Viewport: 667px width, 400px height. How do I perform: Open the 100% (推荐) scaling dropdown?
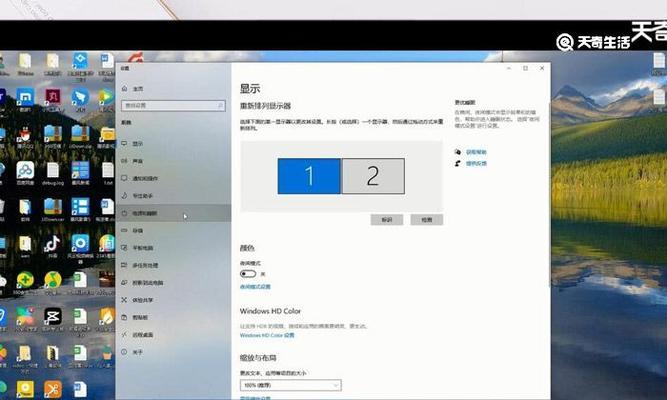291,385
